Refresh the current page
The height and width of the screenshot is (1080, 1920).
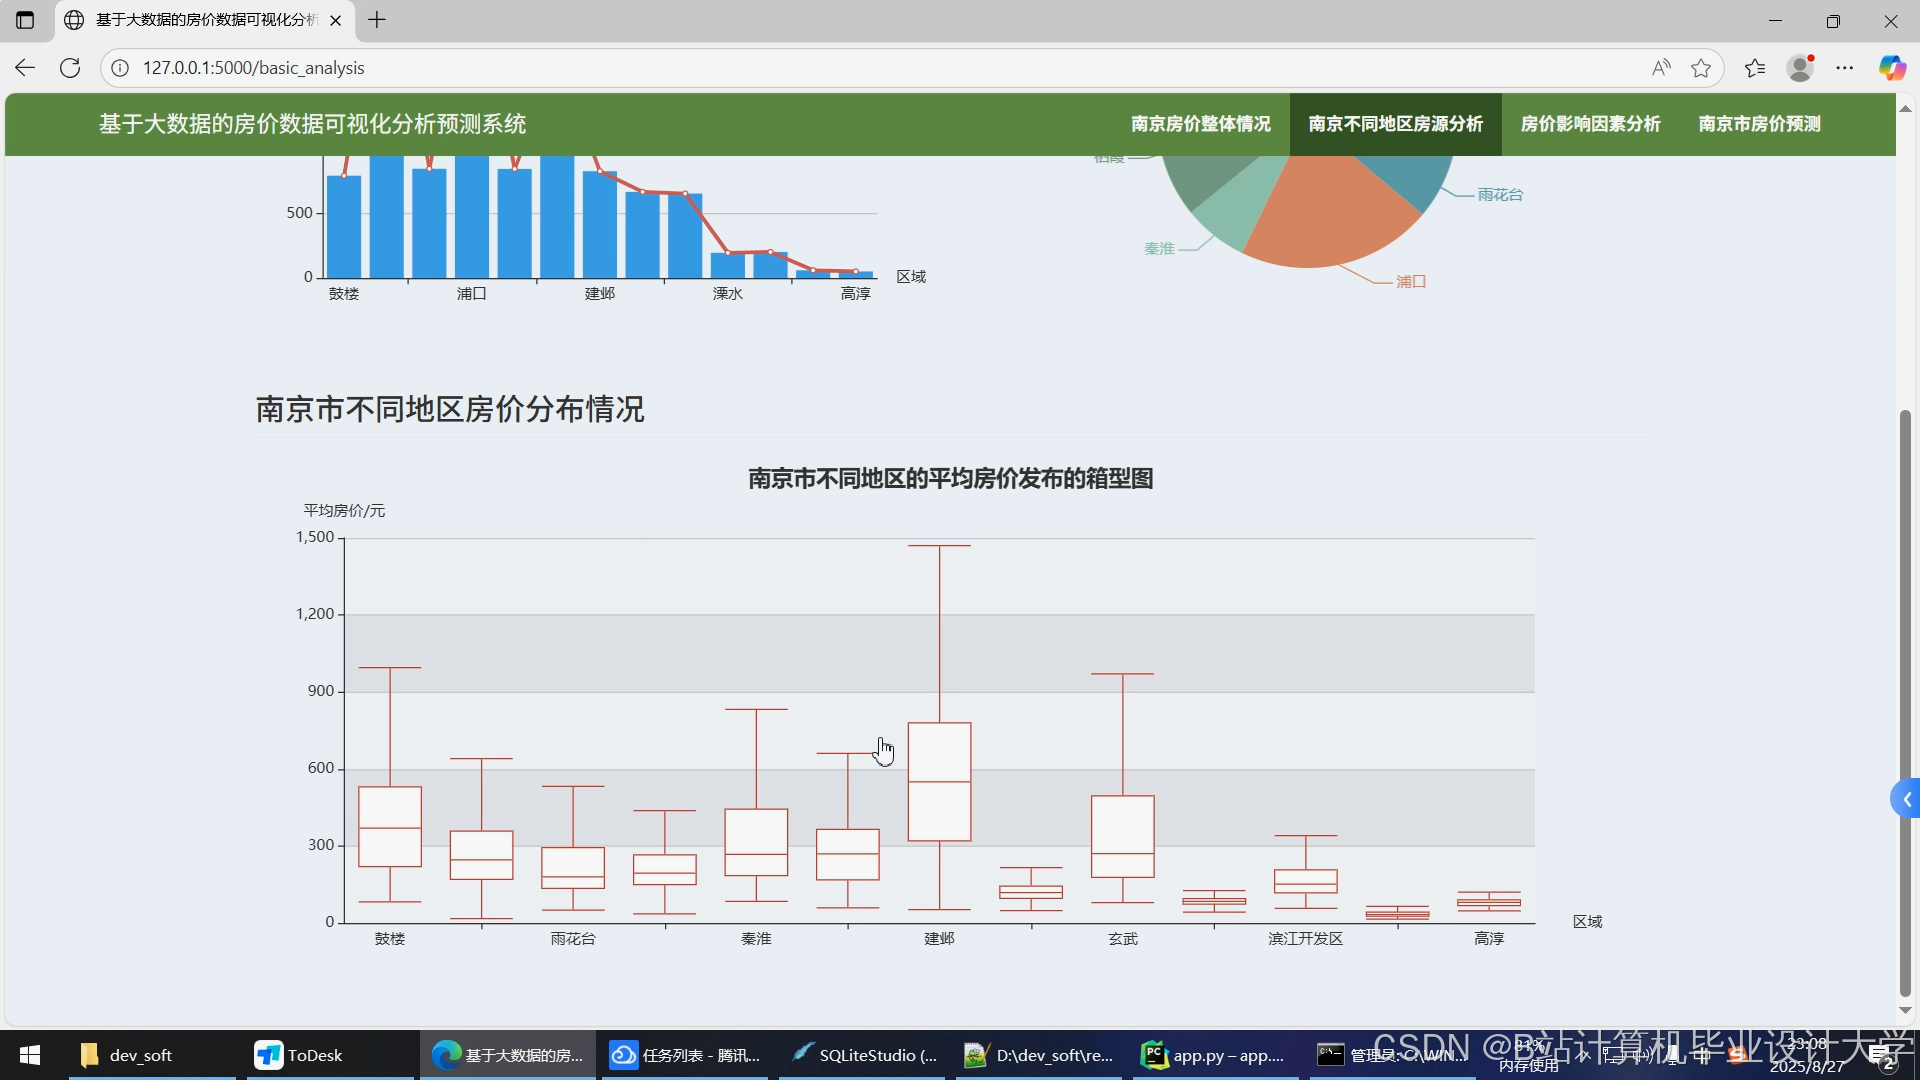pos(70,68)
